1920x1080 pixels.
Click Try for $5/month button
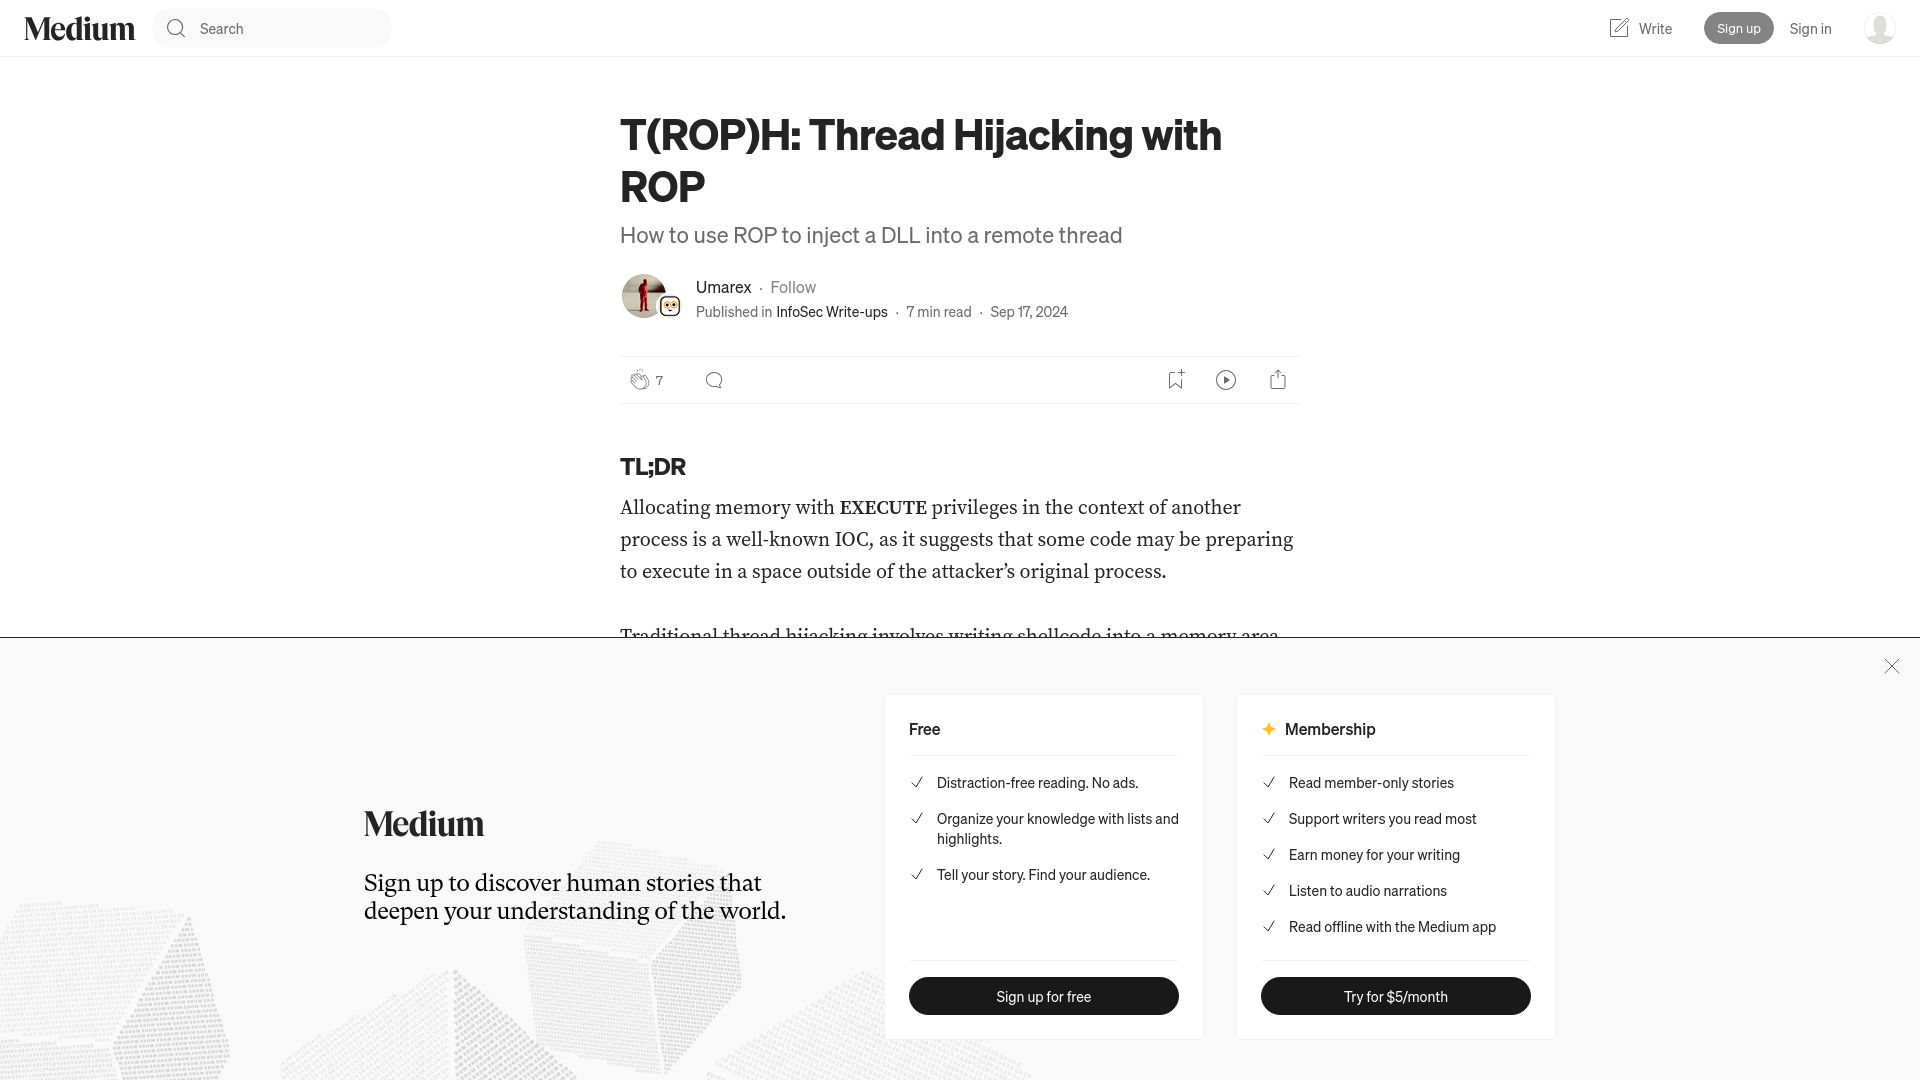coord(1395,996)
